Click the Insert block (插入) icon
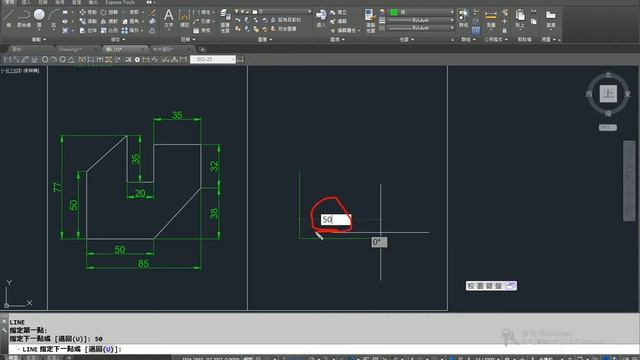 (x=321, y=18)
